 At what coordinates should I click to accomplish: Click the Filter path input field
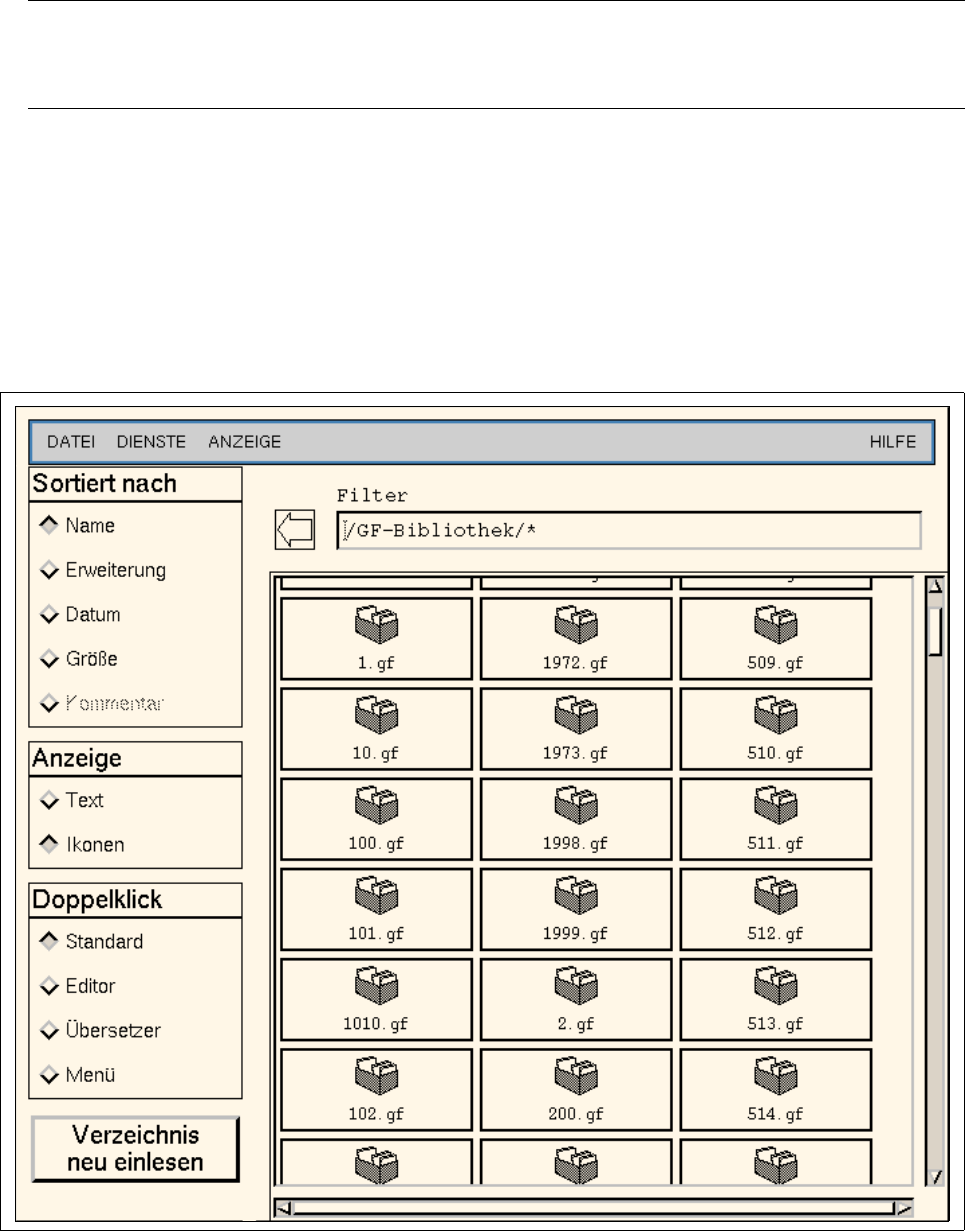pyautogui.click(x=628, y=531)
